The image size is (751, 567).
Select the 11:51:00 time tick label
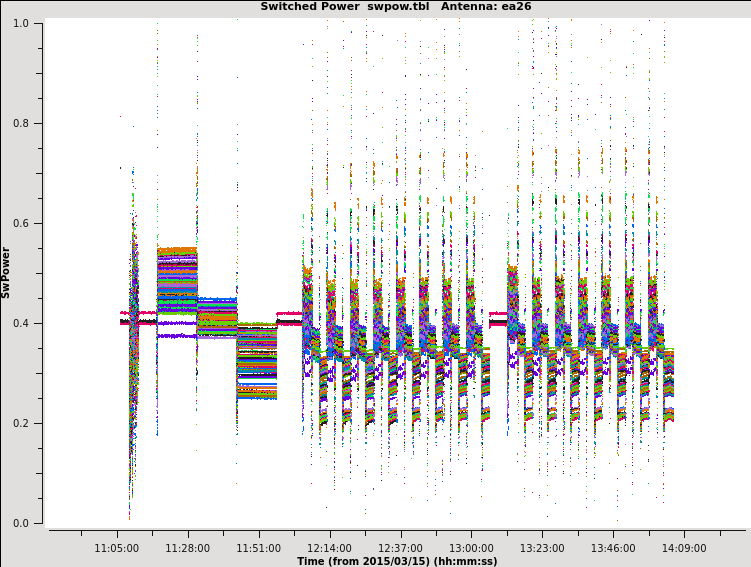pos(259,548)
